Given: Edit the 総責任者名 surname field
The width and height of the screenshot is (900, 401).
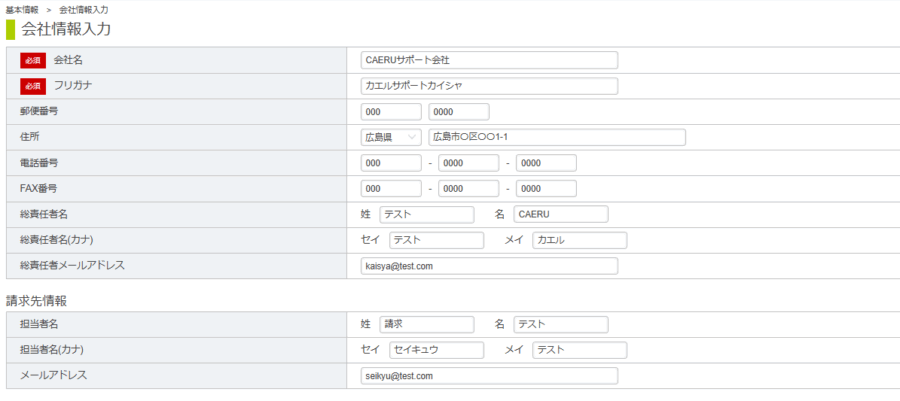Looking at the screenshot, I should pos(427,214).
